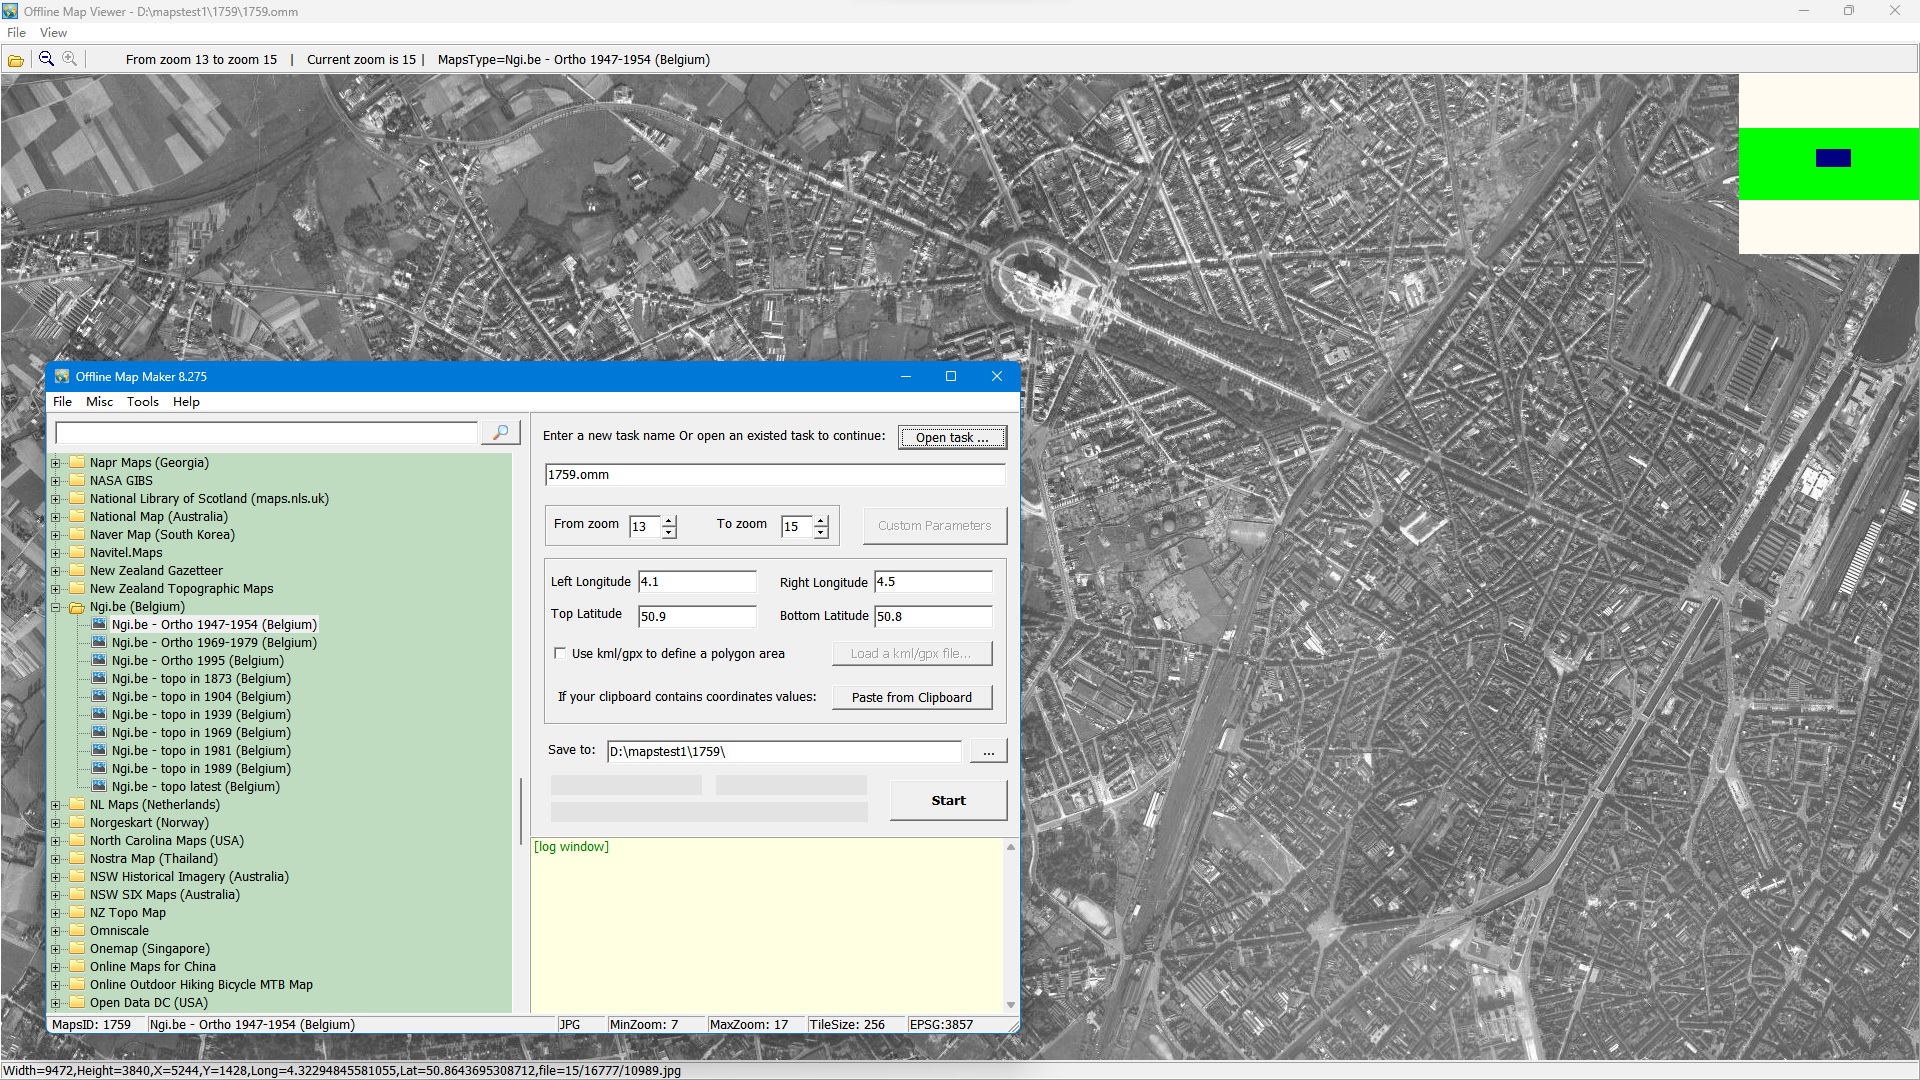The height and width of the screenshot is (1080, 1920).
Task: Expand the NL Maps (Netherlands) node
Action: click(56, 805)
